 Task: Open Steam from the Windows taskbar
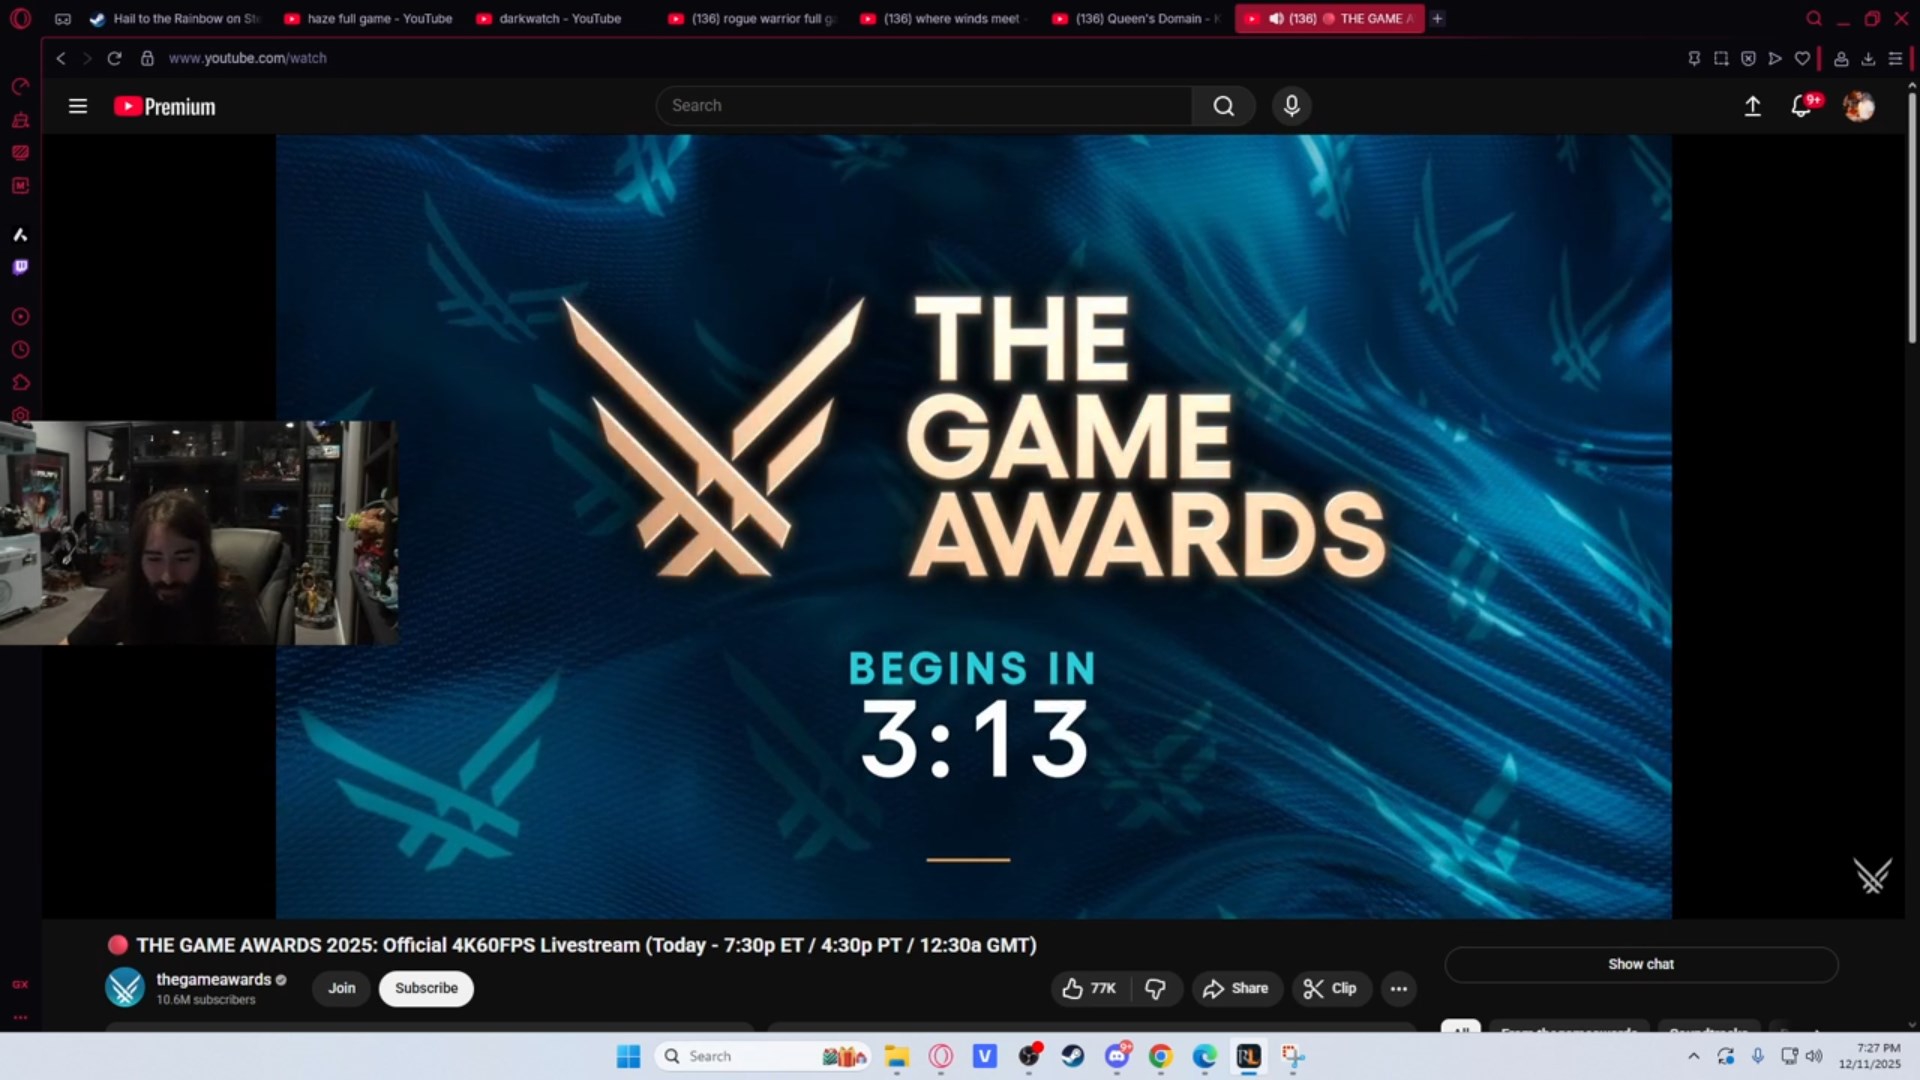[x=1073, y=1056]
